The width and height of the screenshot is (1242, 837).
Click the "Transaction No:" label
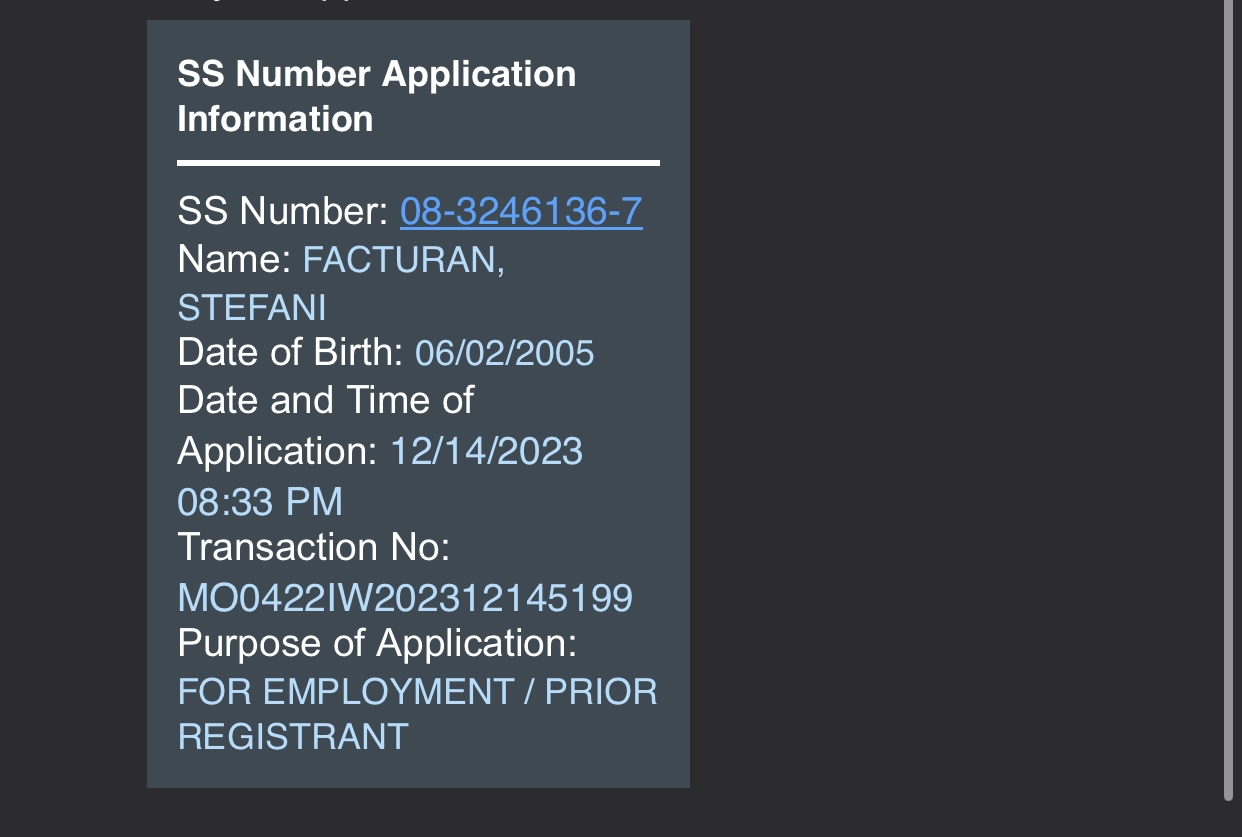313,547
